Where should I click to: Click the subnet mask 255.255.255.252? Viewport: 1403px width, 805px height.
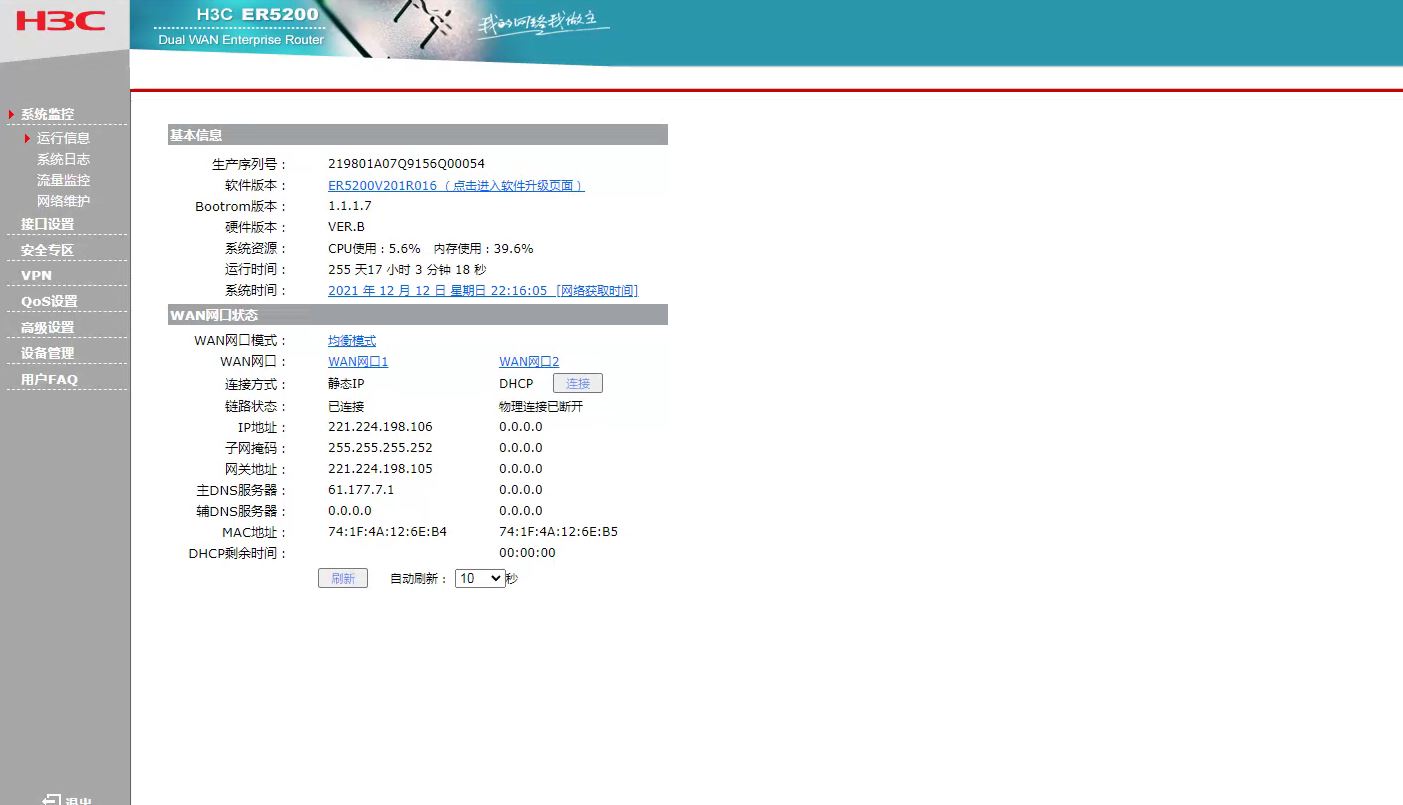pos(380,448)
